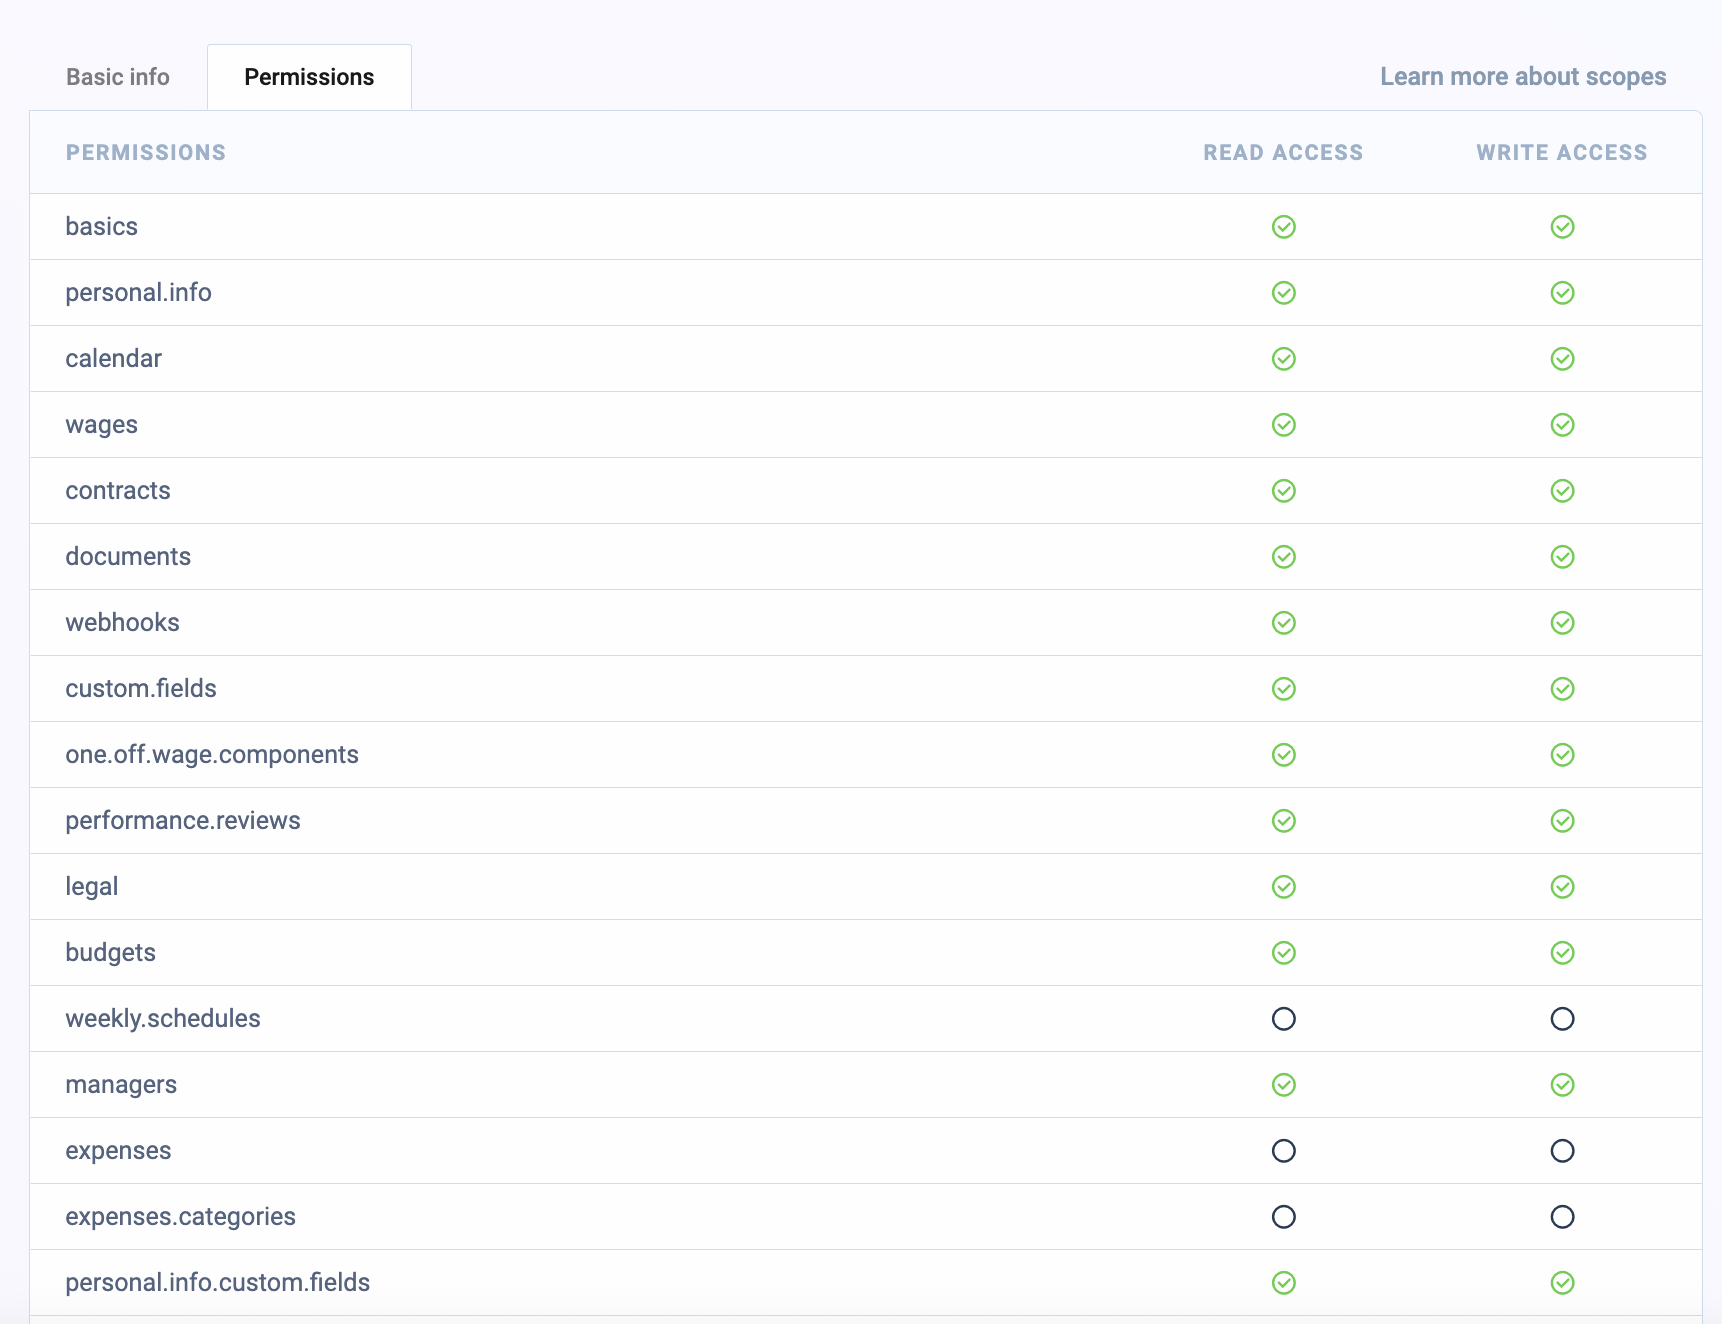
Task: Enable read access for weekly.schedules
Action: tap(1283, 1018)
